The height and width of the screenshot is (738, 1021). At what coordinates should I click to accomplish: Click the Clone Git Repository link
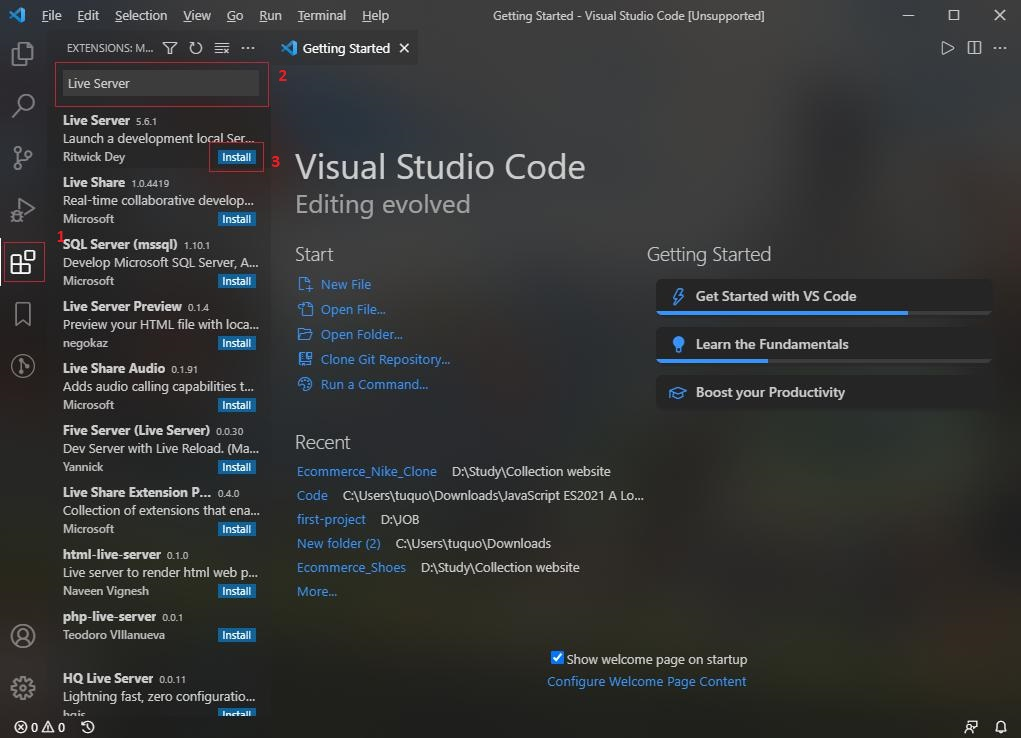click(x=385, y=359)
